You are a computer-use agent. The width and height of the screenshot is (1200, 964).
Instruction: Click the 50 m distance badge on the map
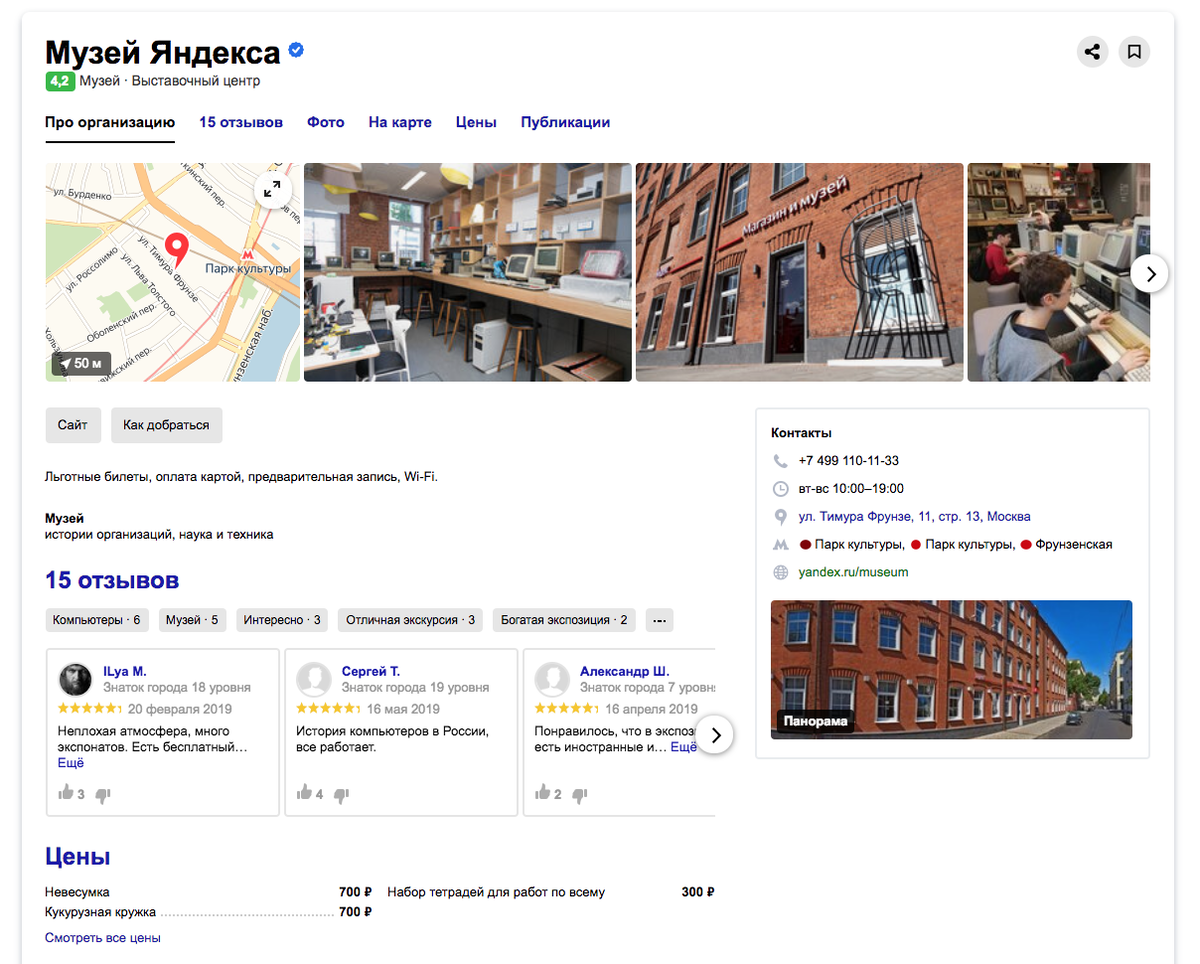coord(82,363)
